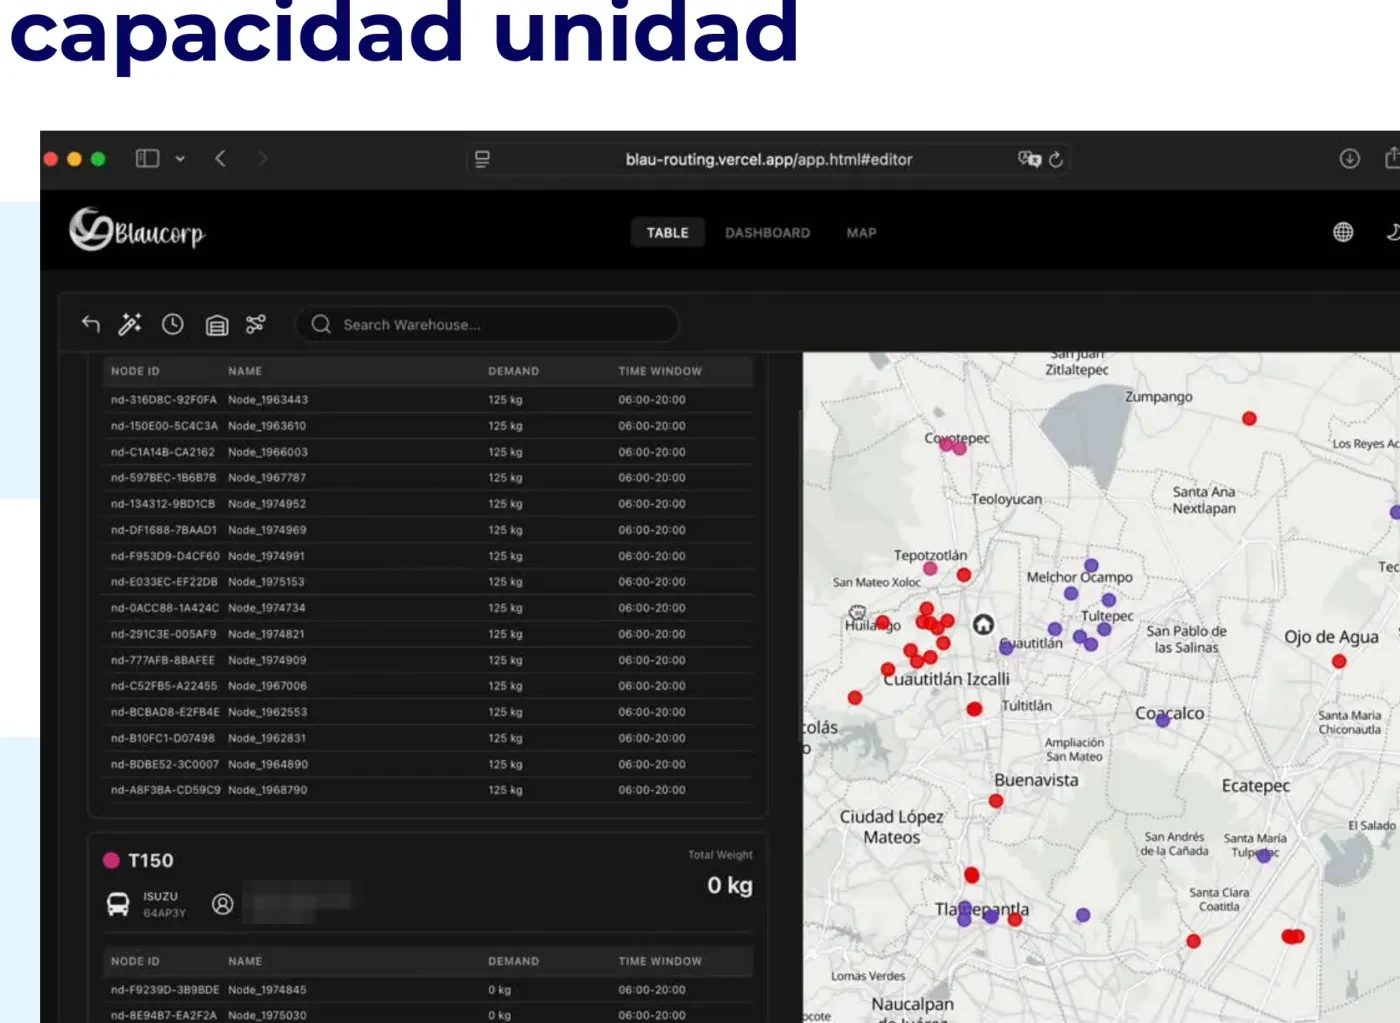The height and width of the screenshot is (1023, 1400).
Task: Click the browser share icon
Action: 1392,158
